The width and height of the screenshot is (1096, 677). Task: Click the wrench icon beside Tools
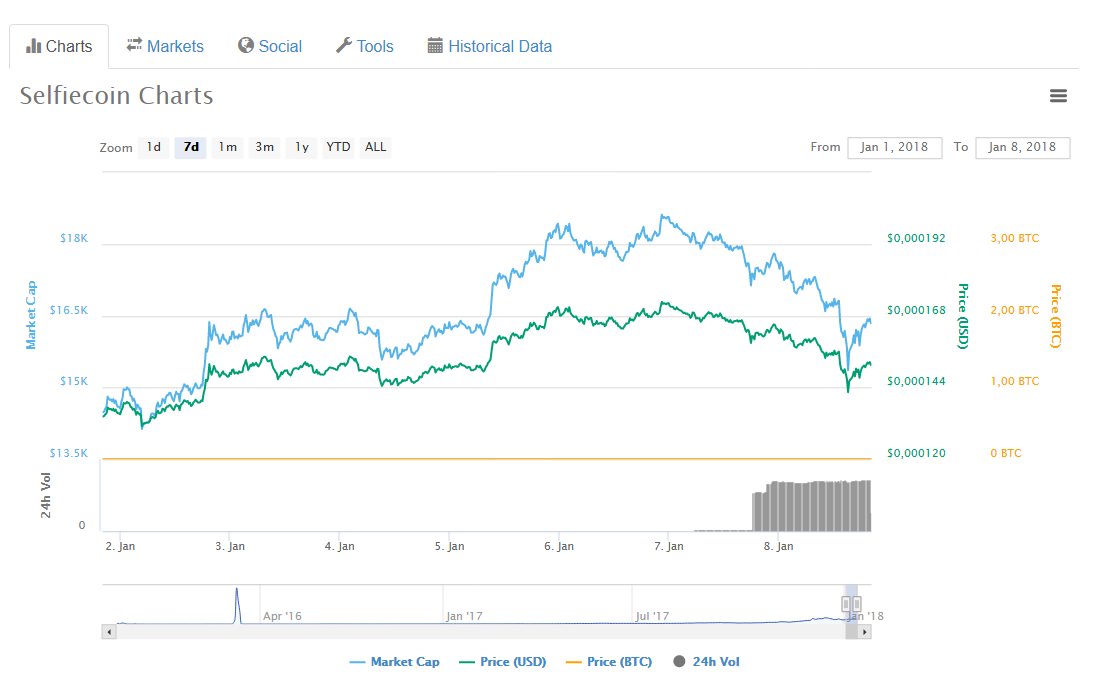343,45
